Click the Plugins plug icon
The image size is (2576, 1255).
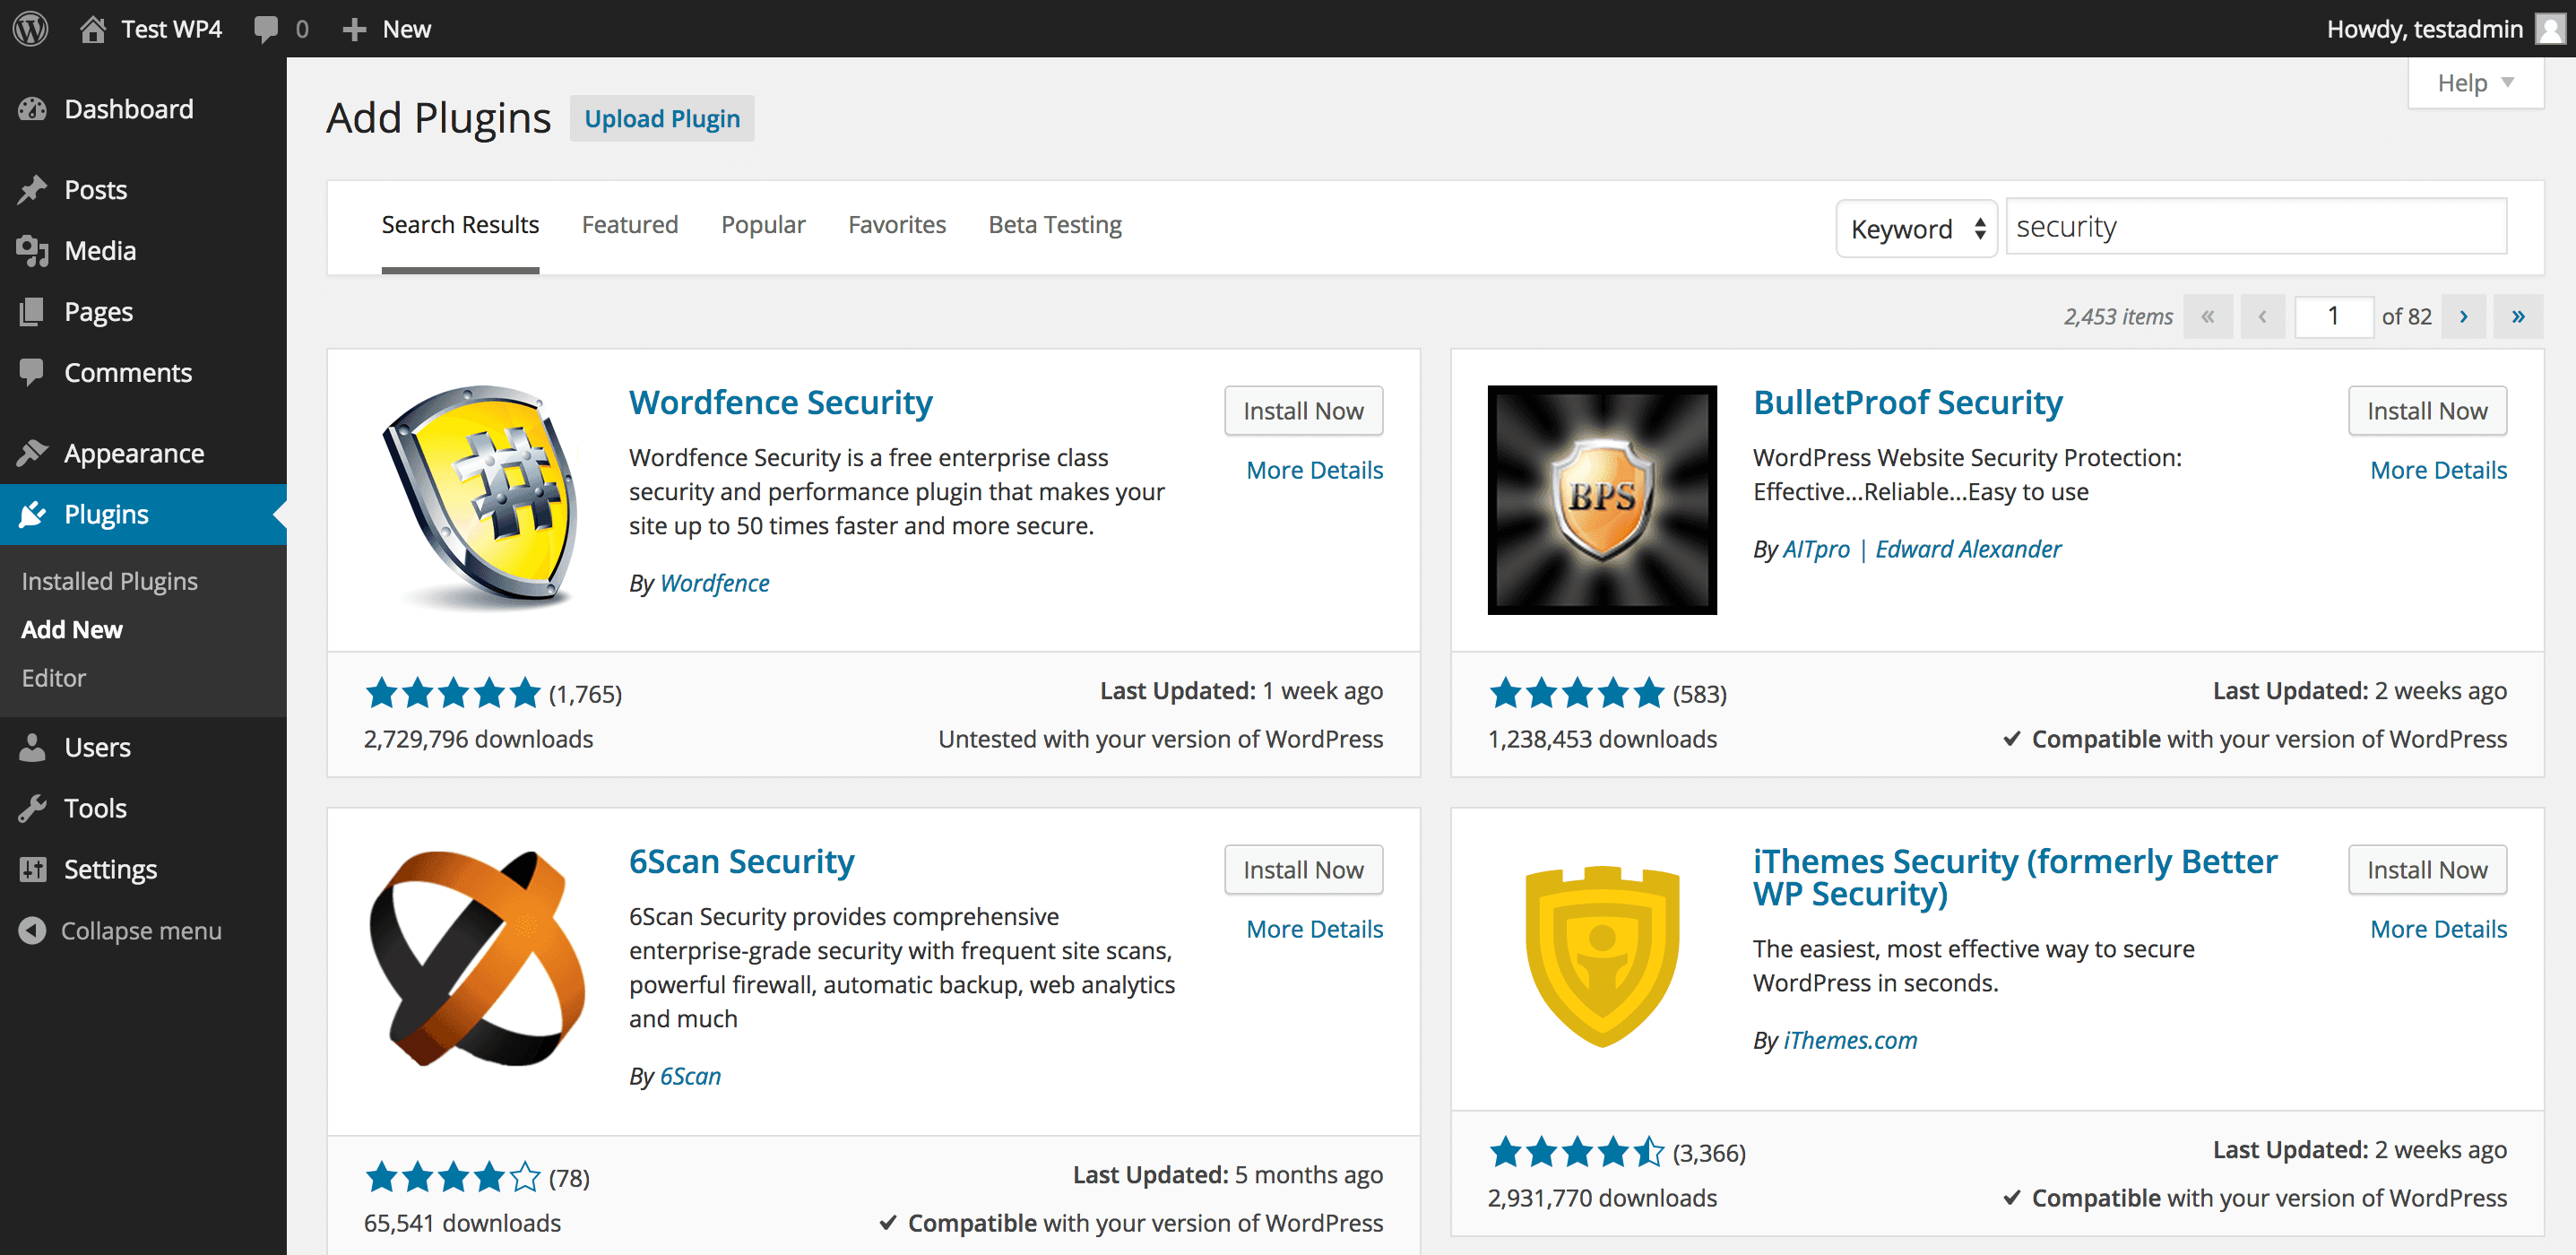click(32, 514)
